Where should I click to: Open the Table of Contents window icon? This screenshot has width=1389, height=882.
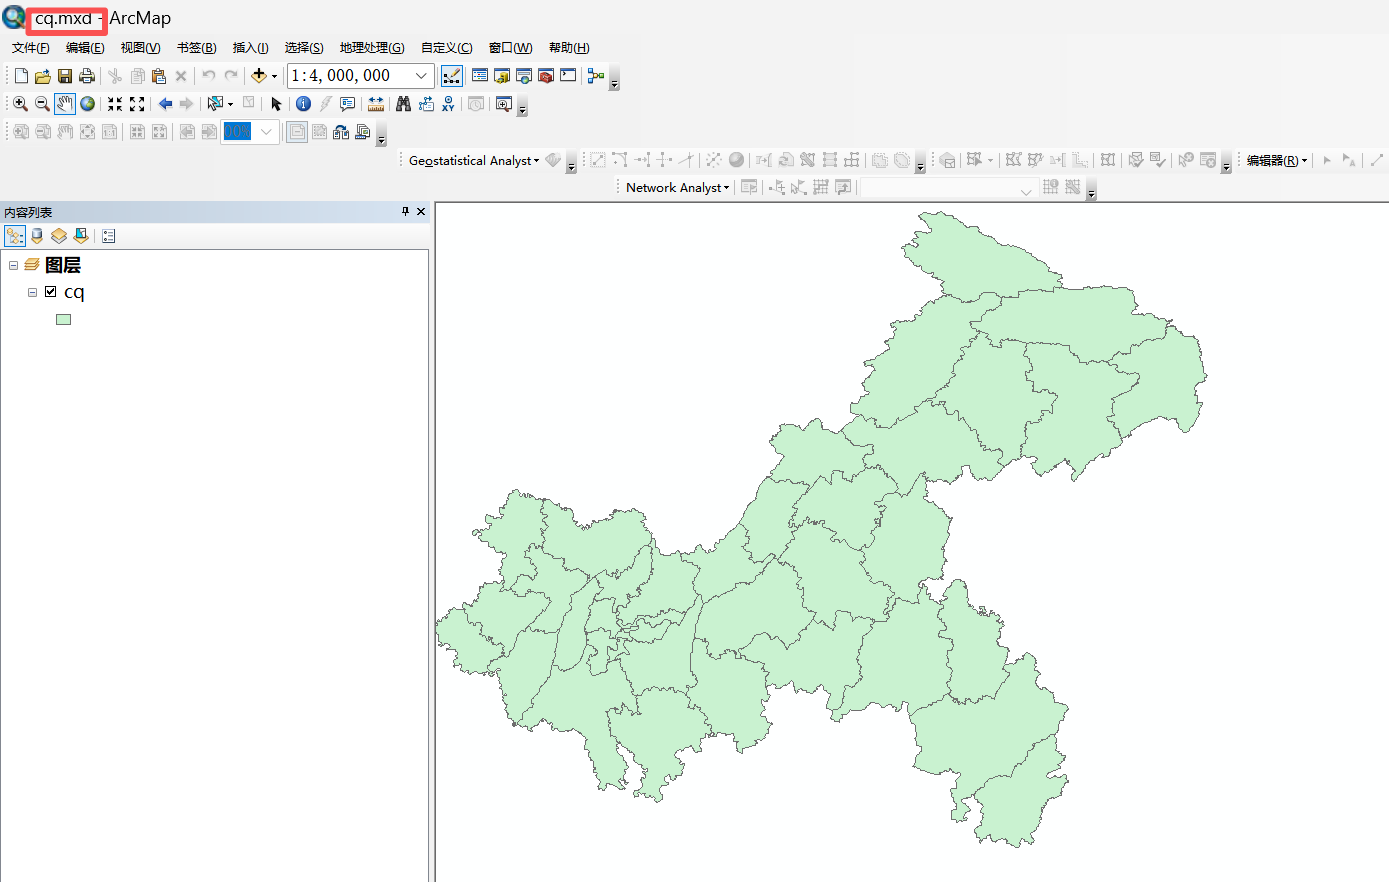point(480,76)
